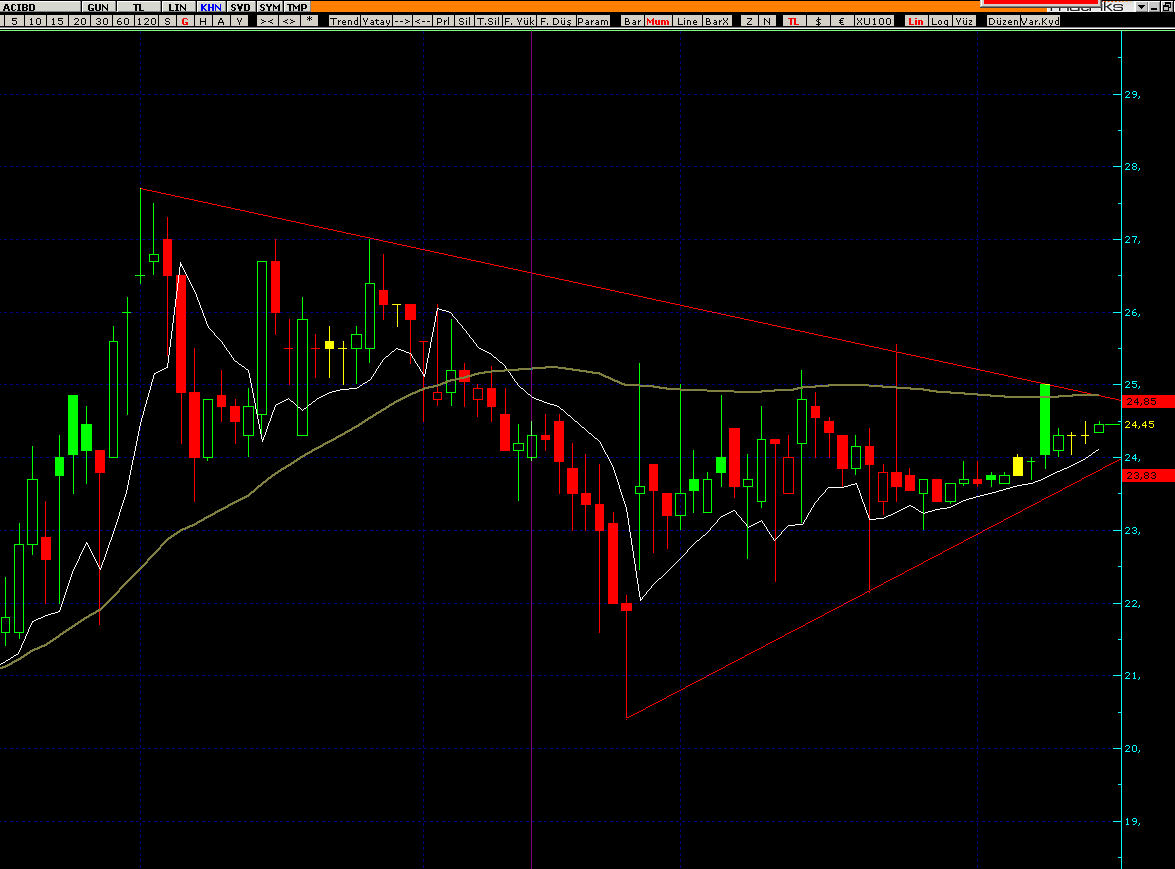Open the Param settings button
Viewport: 1175px width, 869px height.
pyautogui.click(x=593, y=21)
